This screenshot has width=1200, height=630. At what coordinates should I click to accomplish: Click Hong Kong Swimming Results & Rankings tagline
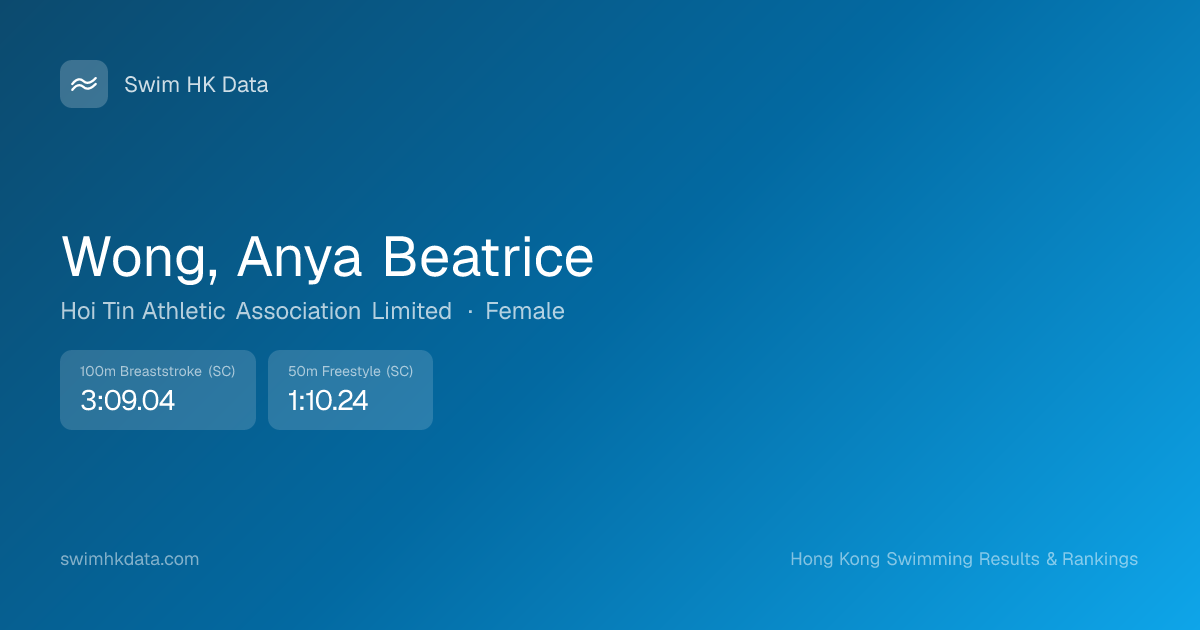pos(964,559)
